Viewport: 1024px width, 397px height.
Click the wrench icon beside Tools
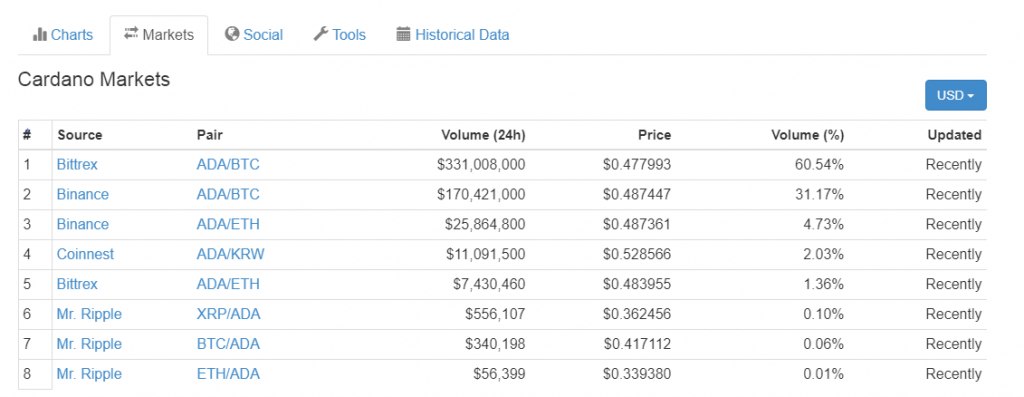point(321,34)
